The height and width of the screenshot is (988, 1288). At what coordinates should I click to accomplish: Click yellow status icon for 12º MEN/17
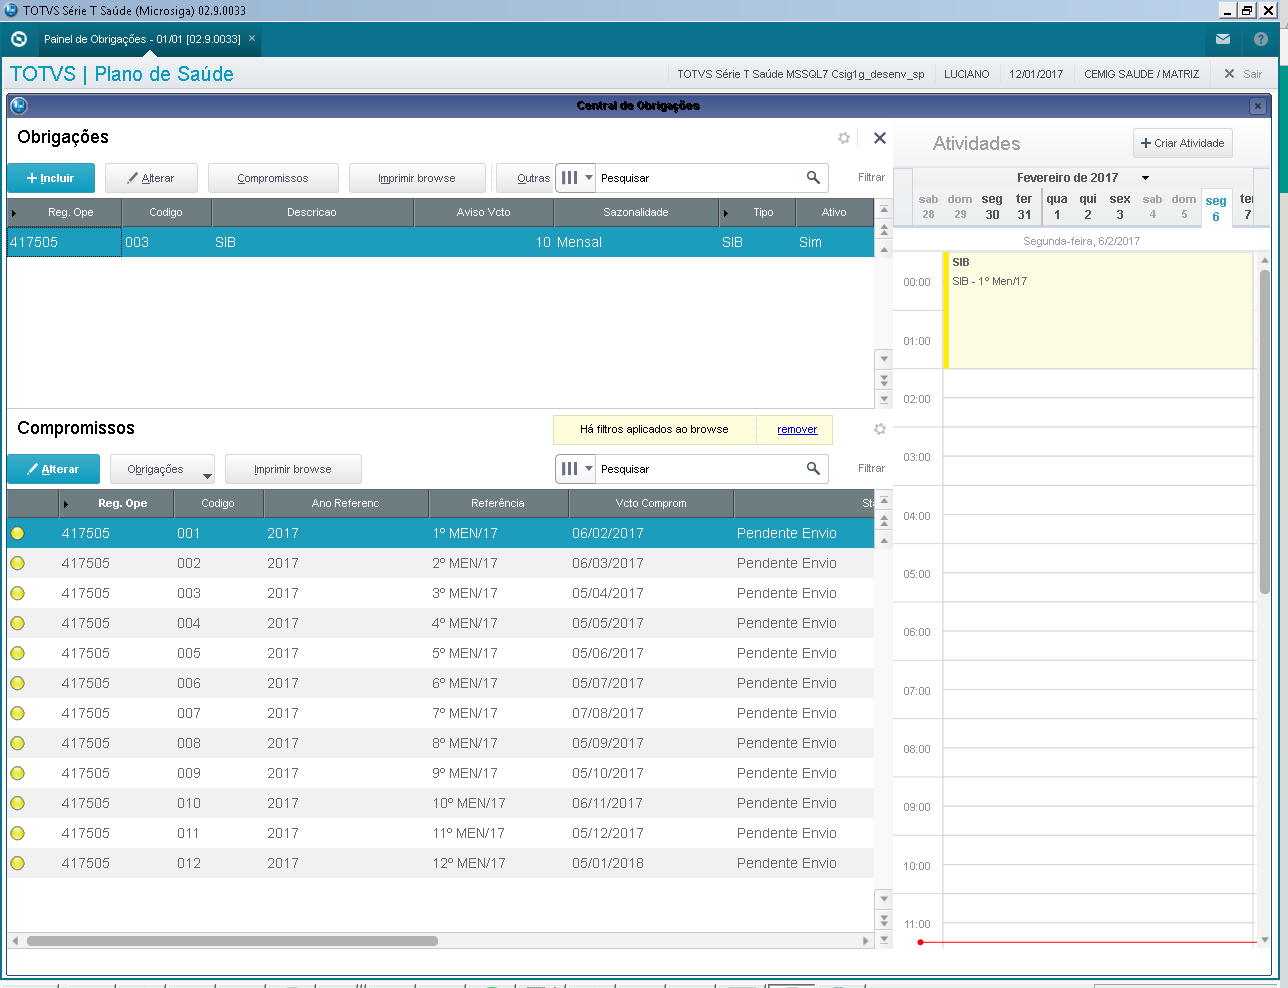(x=17, y=863)
